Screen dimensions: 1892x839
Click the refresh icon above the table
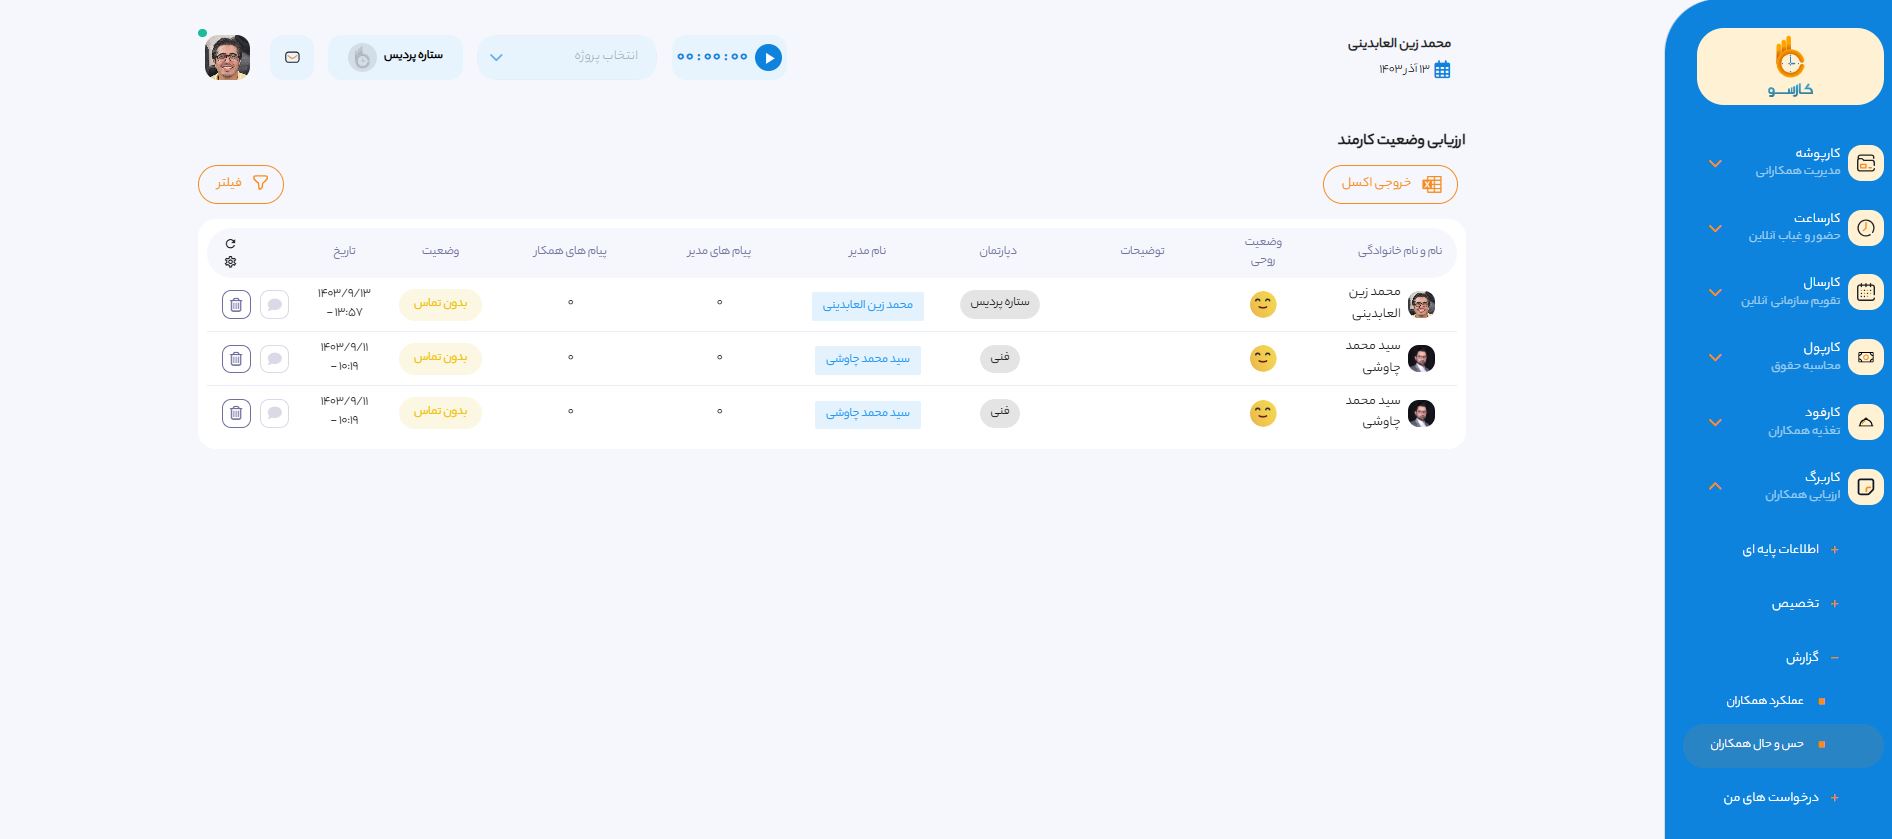click(x=231, y=243)
